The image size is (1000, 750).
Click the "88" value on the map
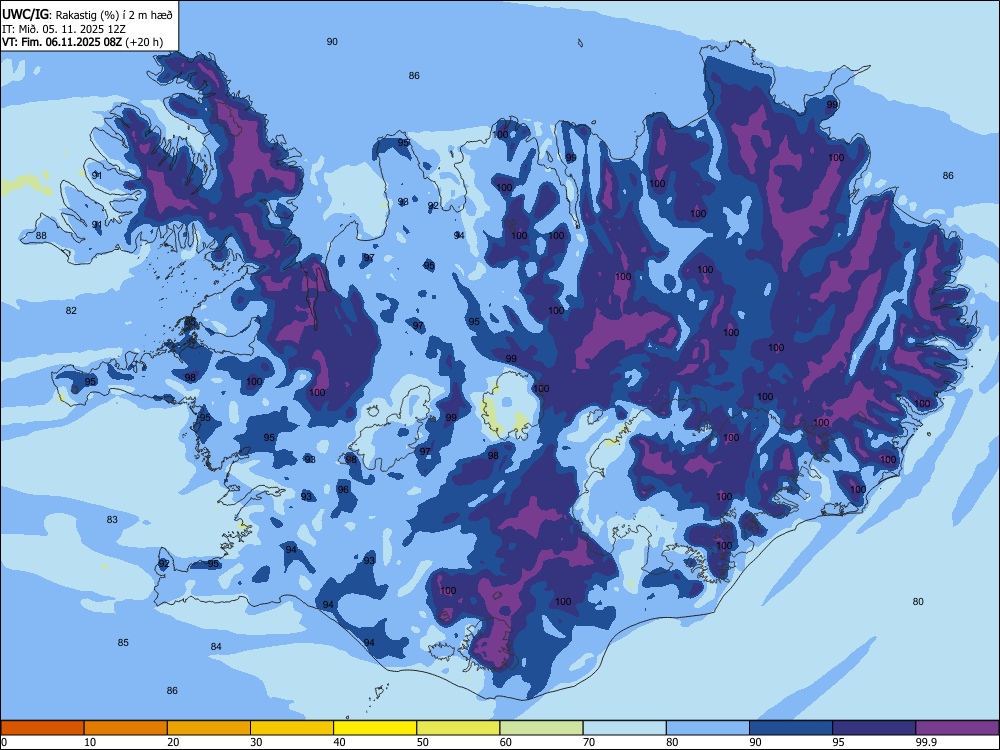(41, 235)
